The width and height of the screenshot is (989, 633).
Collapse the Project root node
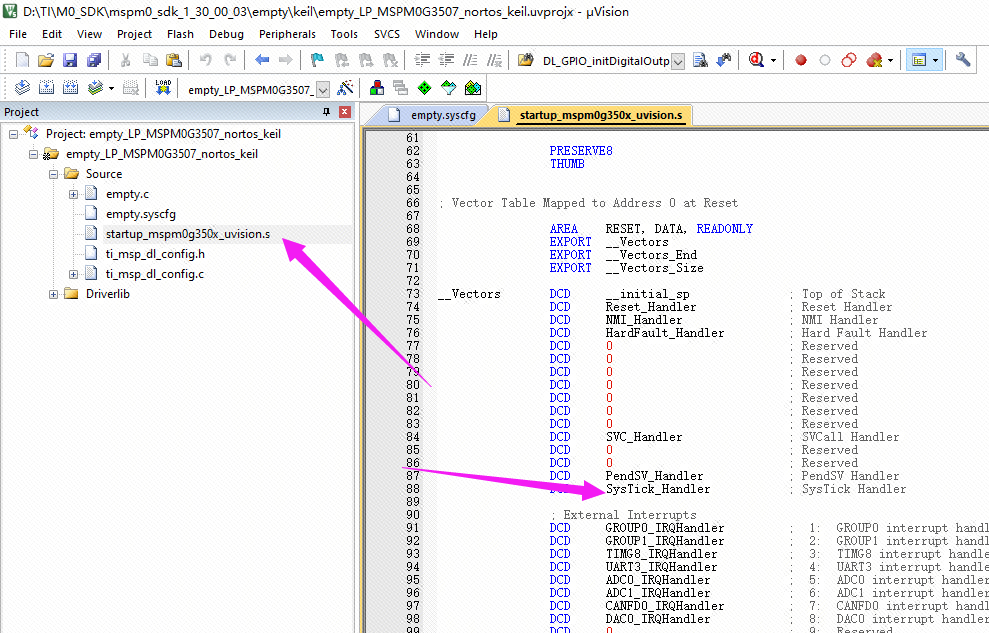tap(13, 134)
